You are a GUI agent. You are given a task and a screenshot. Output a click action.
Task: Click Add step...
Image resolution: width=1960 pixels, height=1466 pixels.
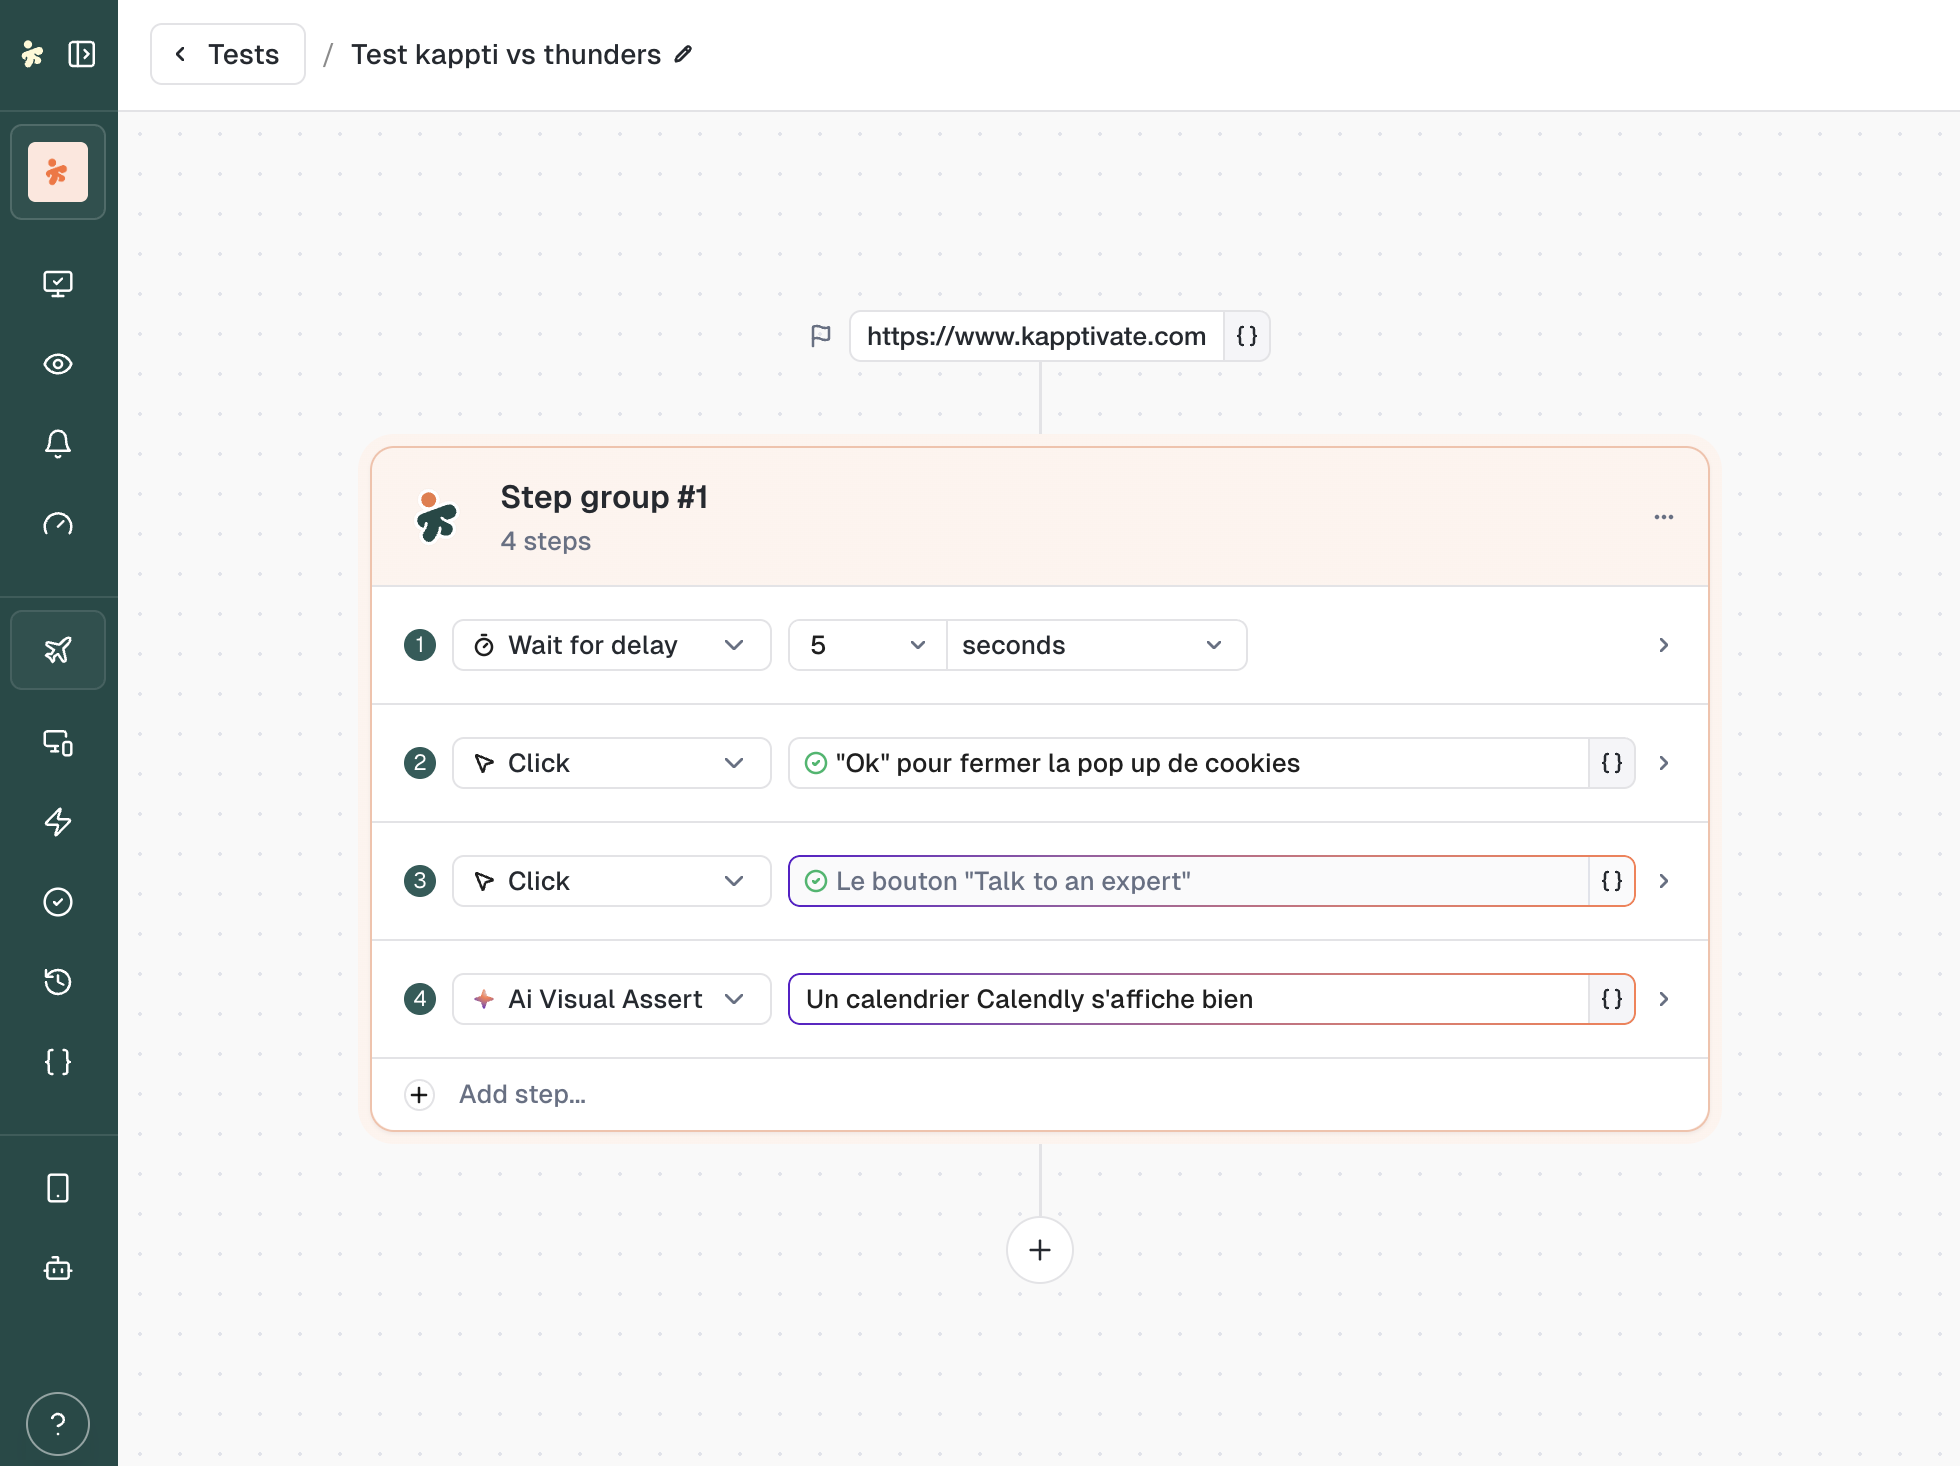522,1094
